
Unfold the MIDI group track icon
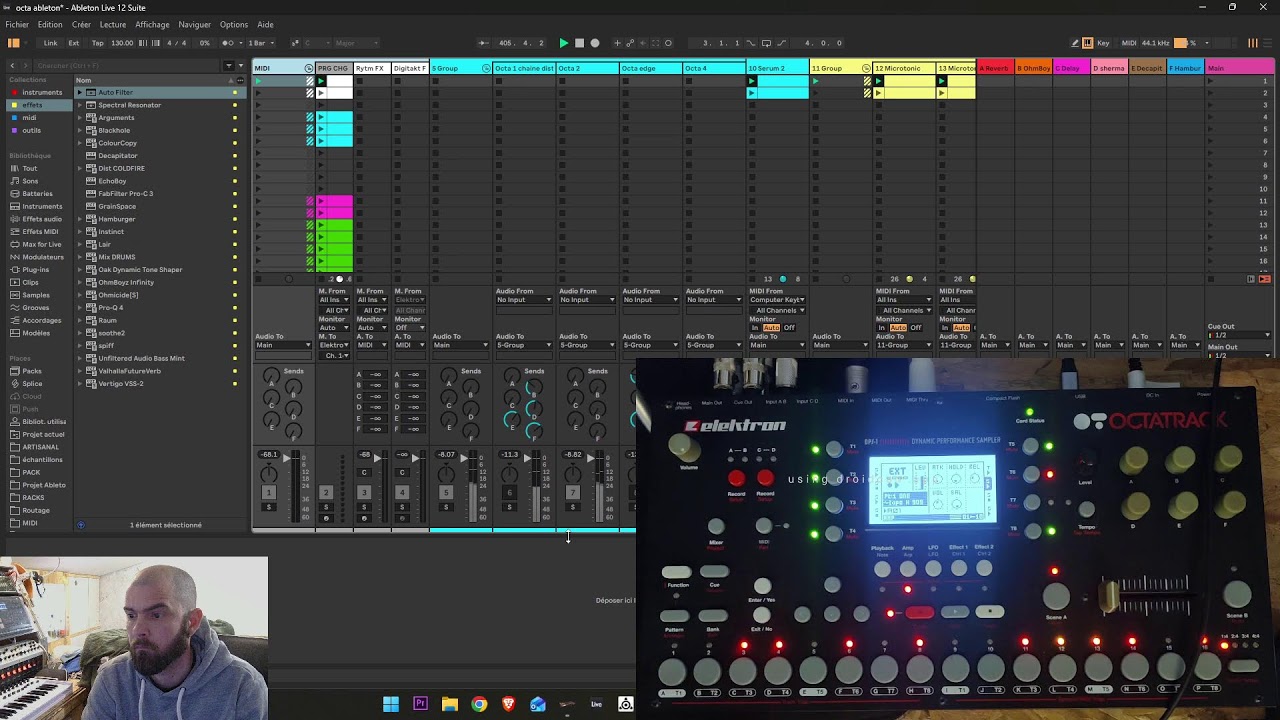(309, 68)
